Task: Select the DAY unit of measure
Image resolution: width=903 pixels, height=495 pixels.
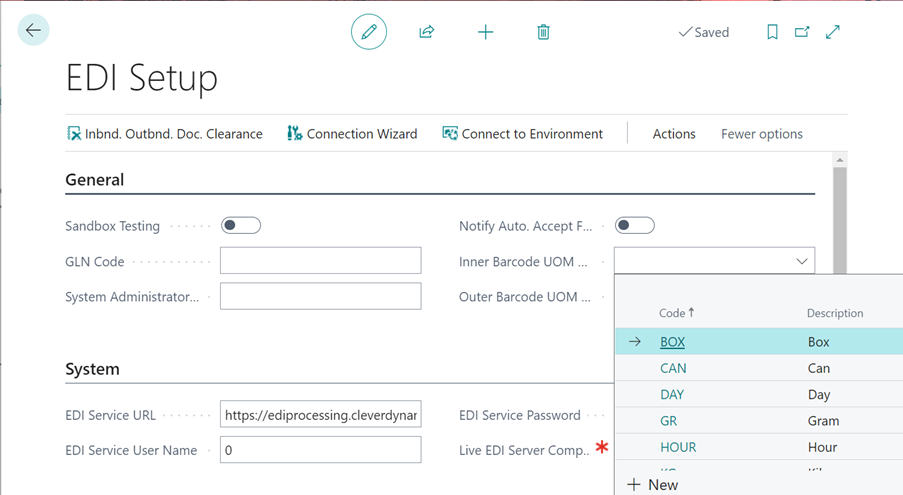Action: click(671, 395)
